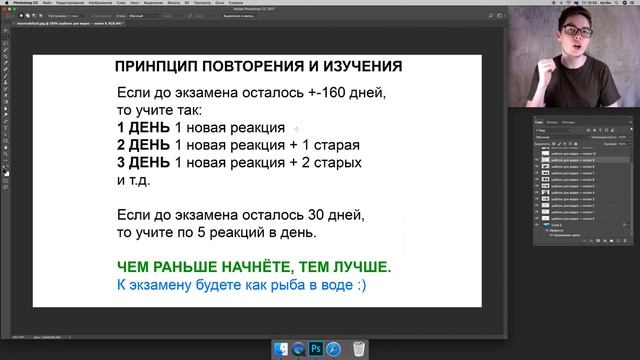
Task: Click the foreground color swatch
Action: coord(4,171)
